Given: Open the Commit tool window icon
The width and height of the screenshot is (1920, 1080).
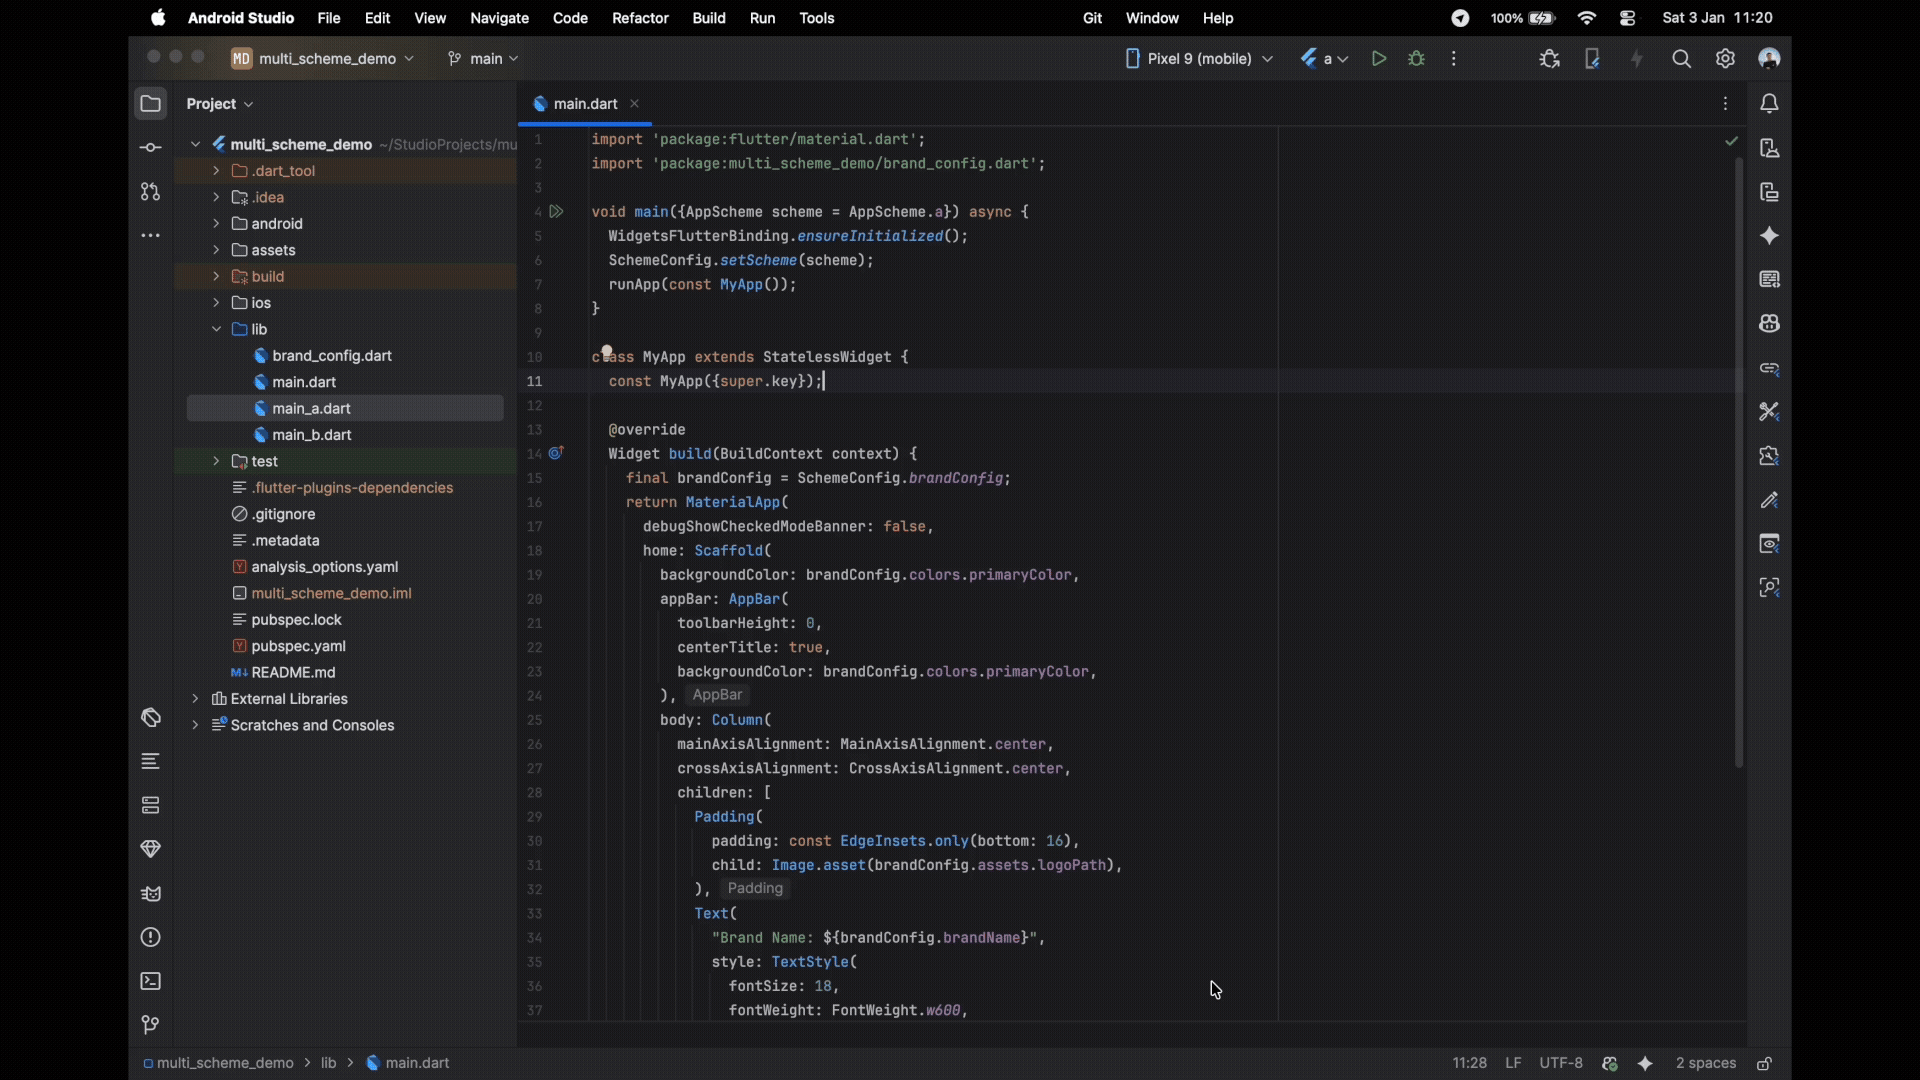Looking at the screenshot, I should (x=150, y=148).
